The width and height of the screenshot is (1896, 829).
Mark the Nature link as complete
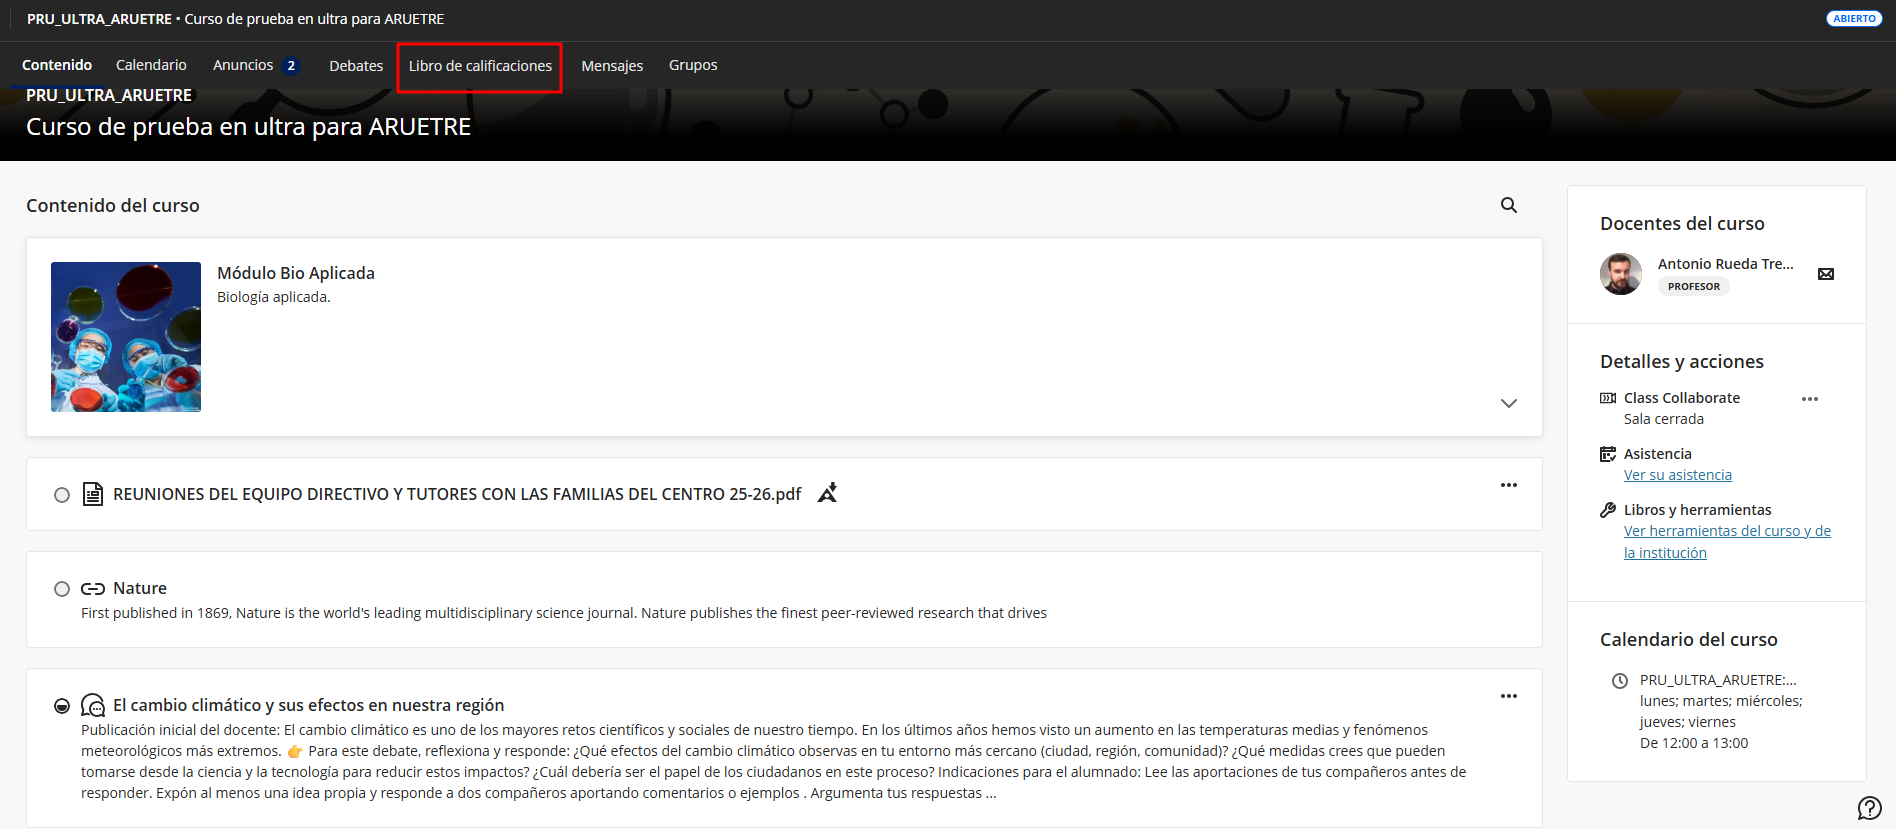pyautogui.click(x=62, y=589)
